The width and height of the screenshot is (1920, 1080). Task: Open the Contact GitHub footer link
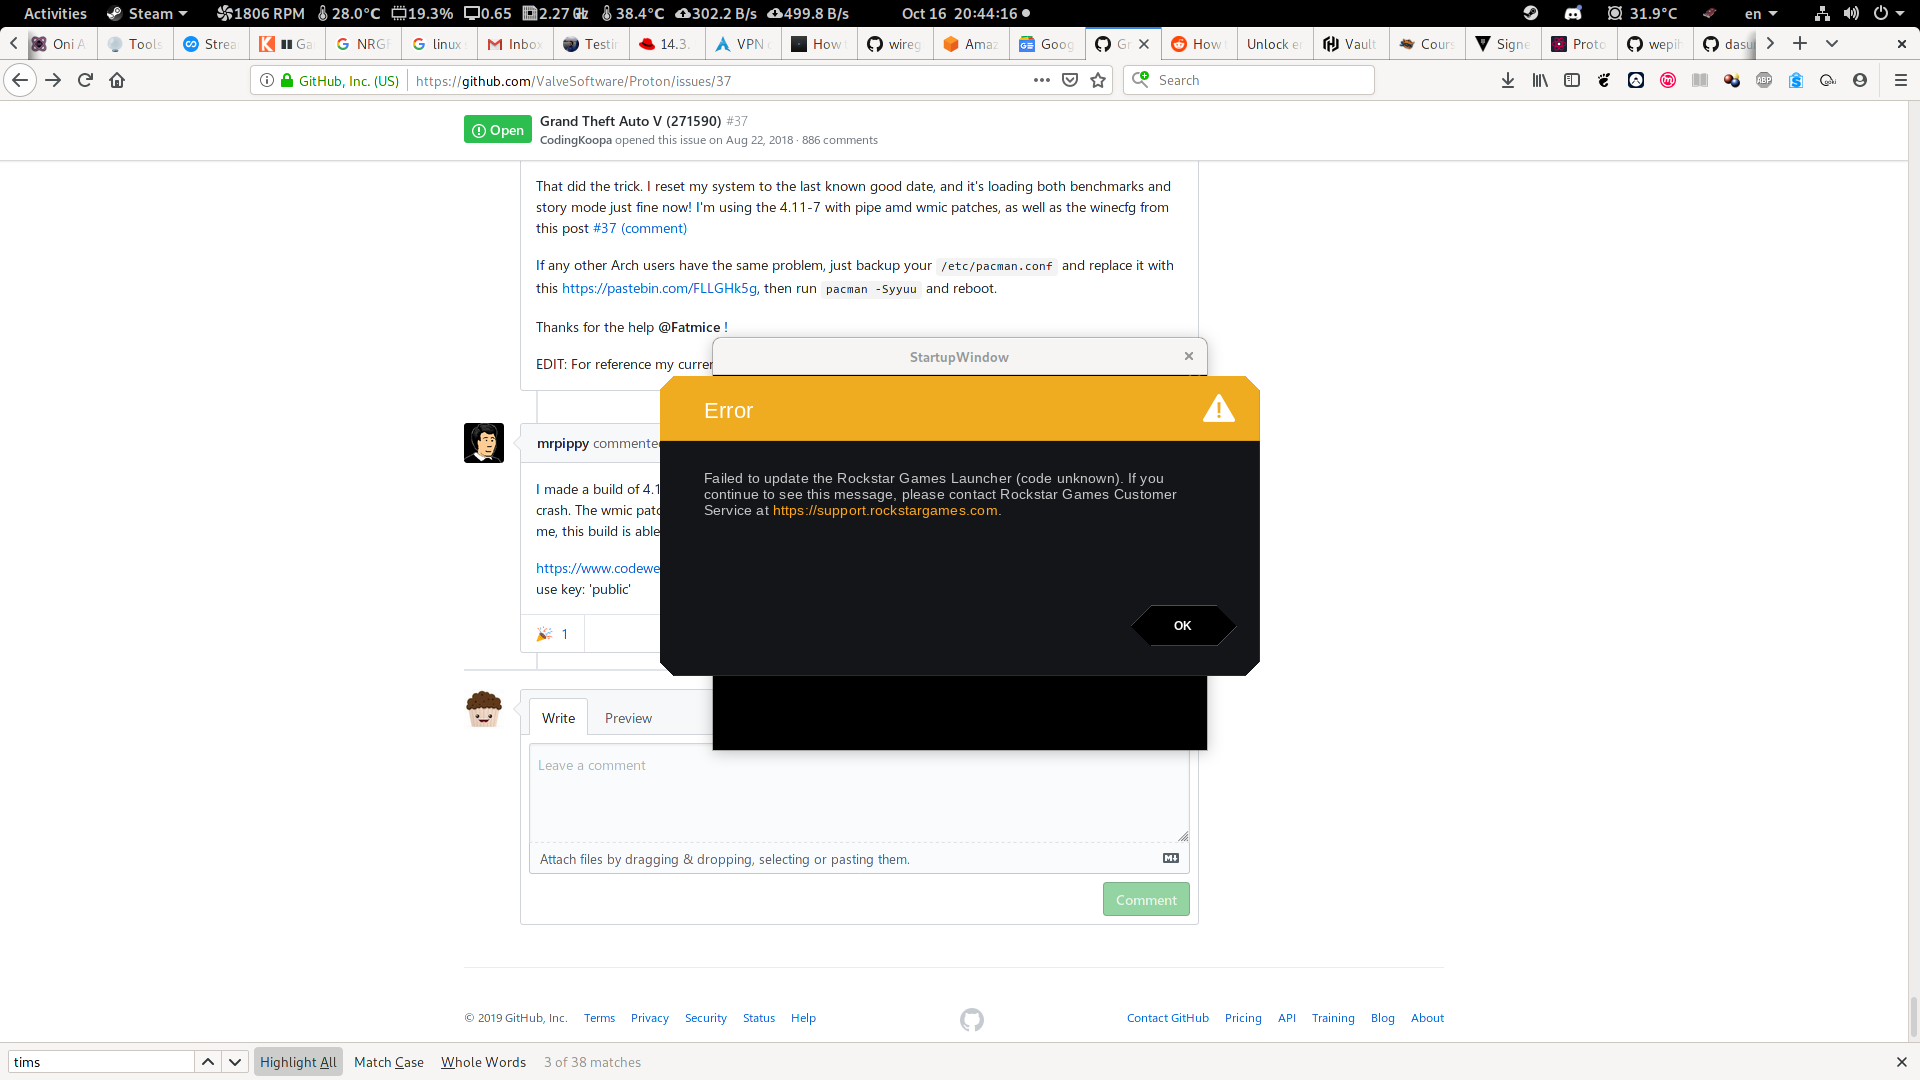coord(1168,1018)
